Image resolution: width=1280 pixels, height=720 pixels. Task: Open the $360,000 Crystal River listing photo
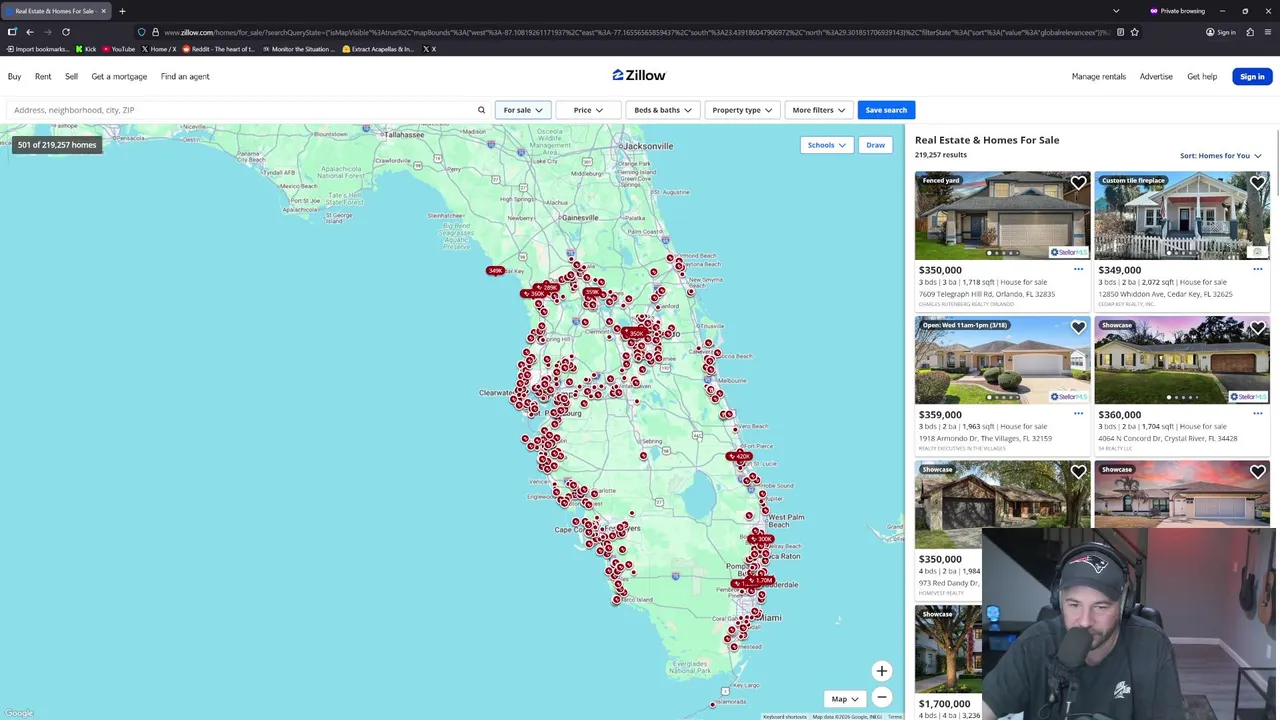point(1182,360)
